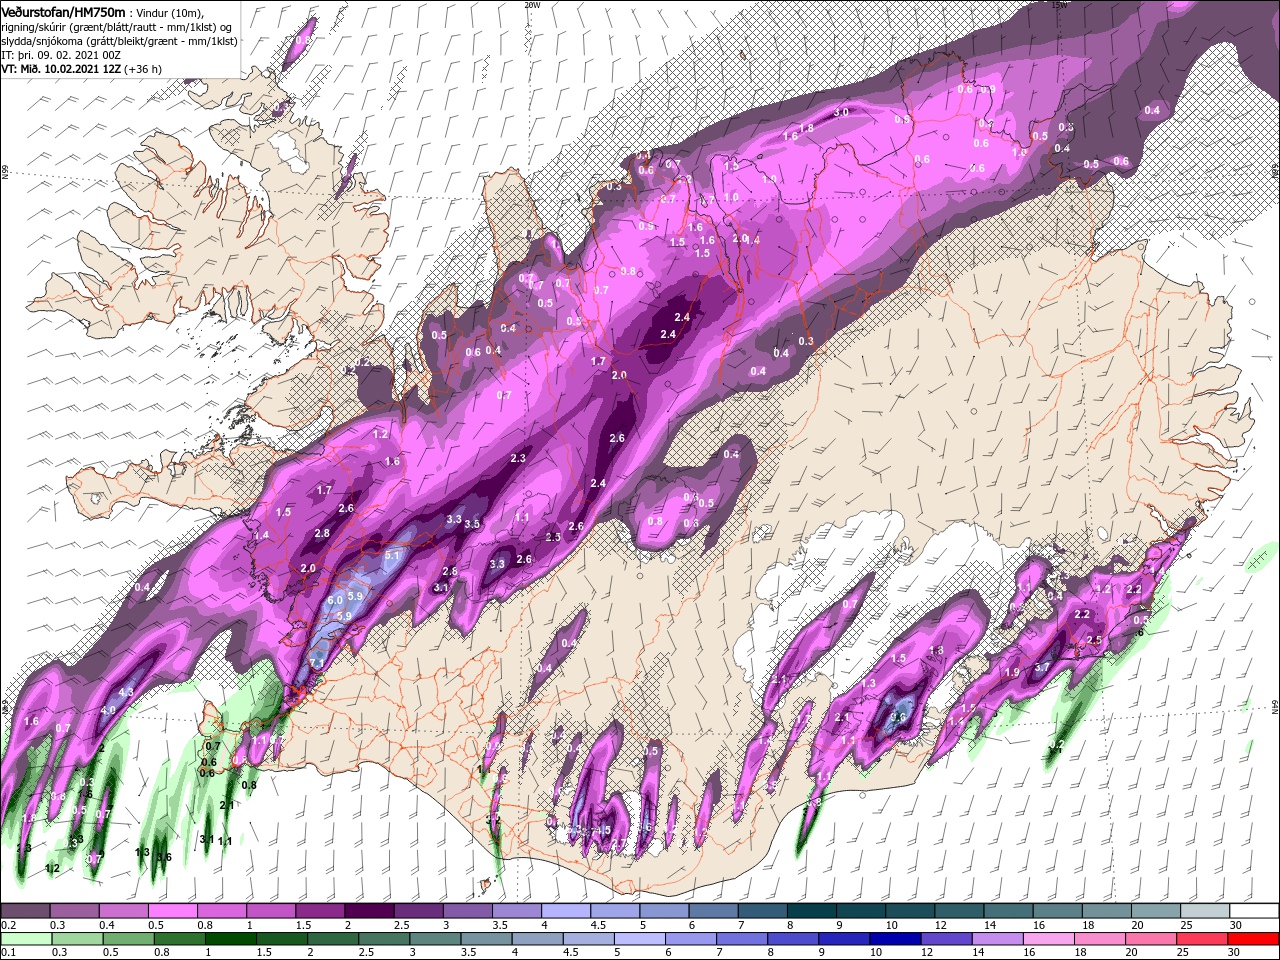Pick the red 30 swatch in bottom legend row
1280x960 pixels.
pyautogui.click(x=1254, y=939)
